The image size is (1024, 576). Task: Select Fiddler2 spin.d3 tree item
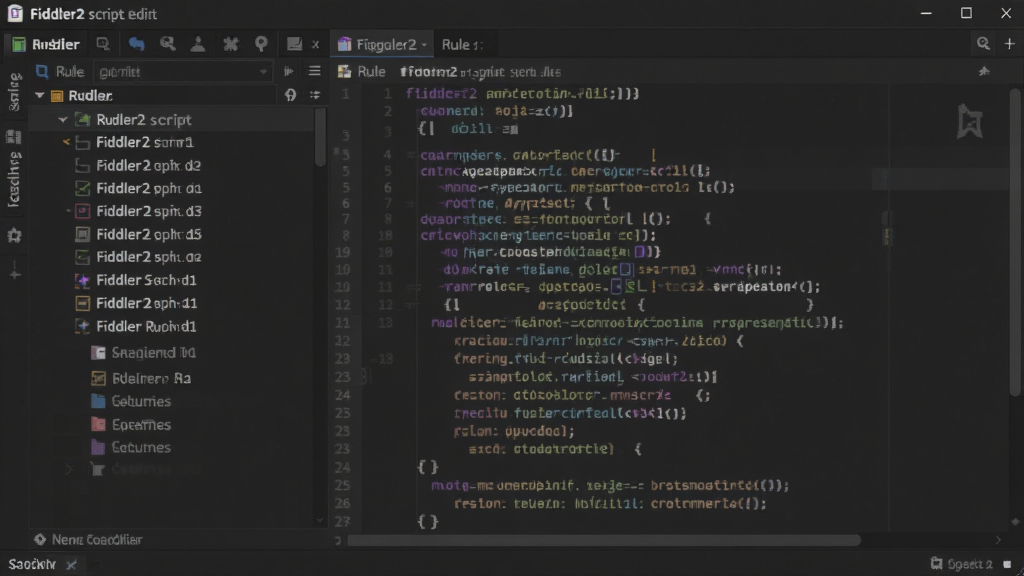[x=149, y=212]
